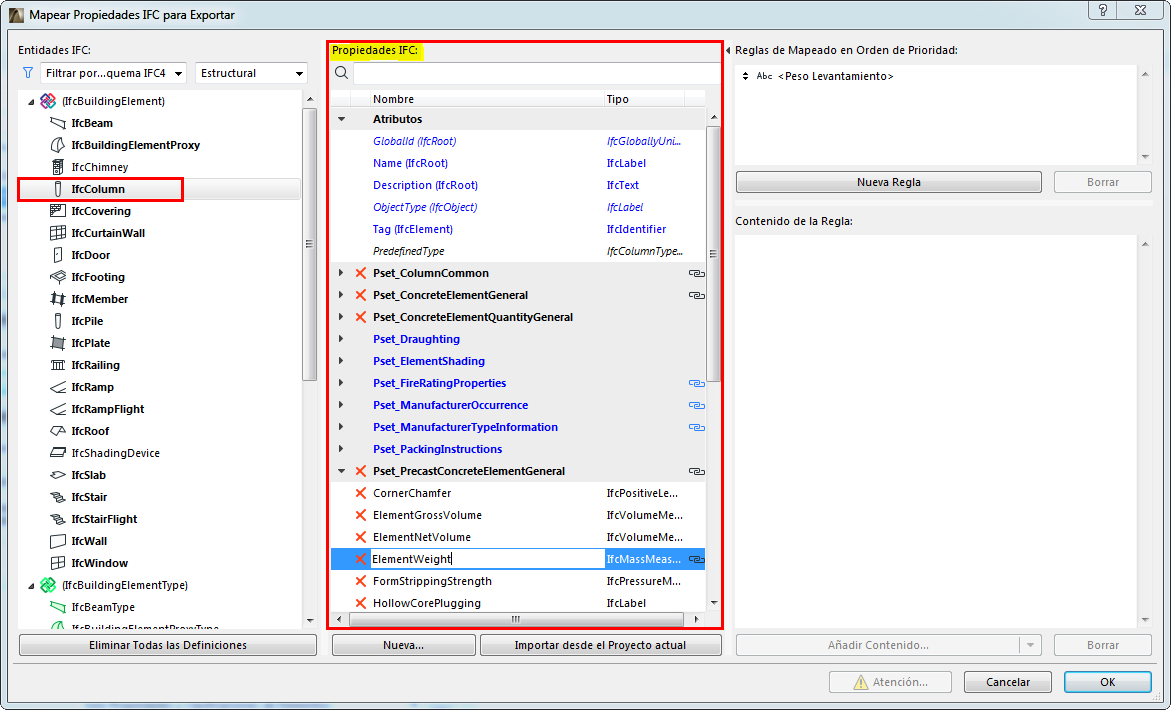Select the PredefinedType attribute row
Viewport: 1171px width, 710px height.
[518, 252]
